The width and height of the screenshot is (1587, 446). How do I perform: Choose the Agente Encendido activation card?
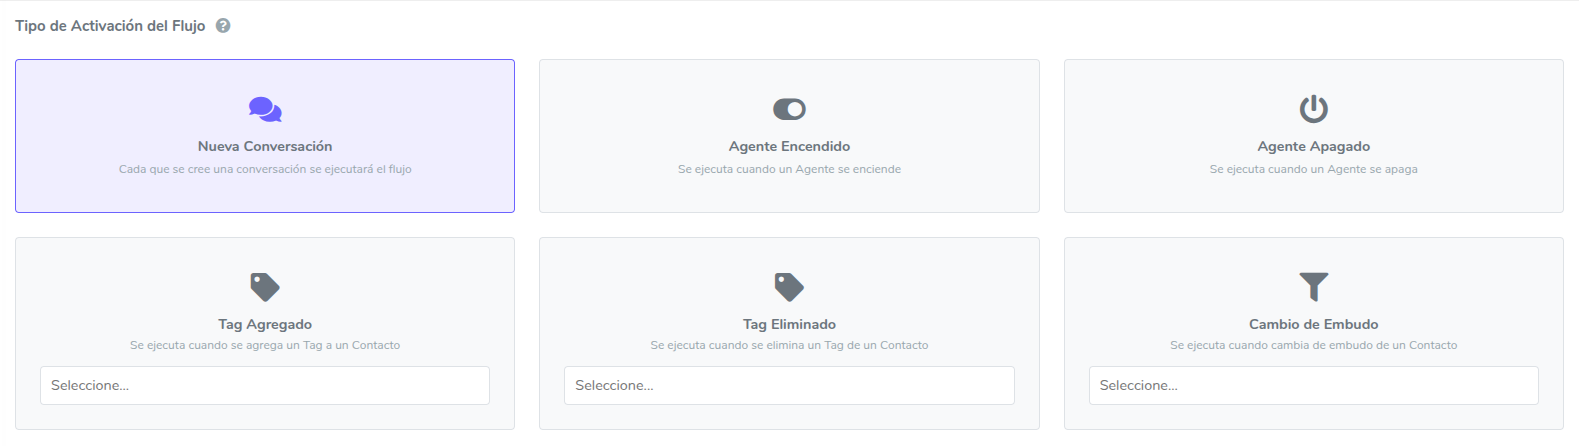point(789,136)
